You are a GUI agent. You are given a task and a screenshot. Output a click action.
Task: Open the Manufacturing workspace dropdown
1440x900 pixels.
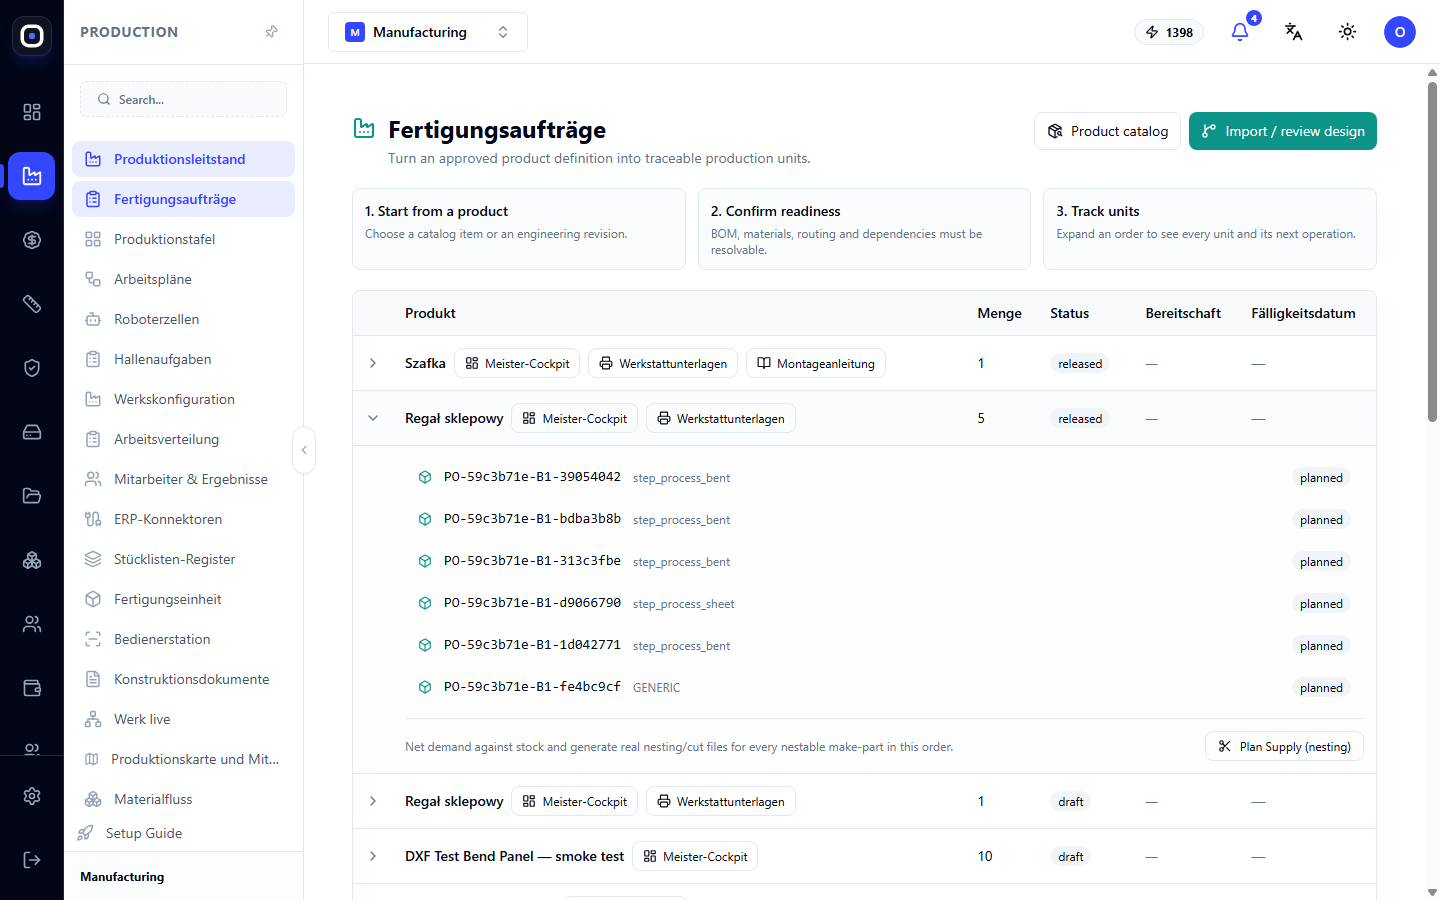(428, 32)
